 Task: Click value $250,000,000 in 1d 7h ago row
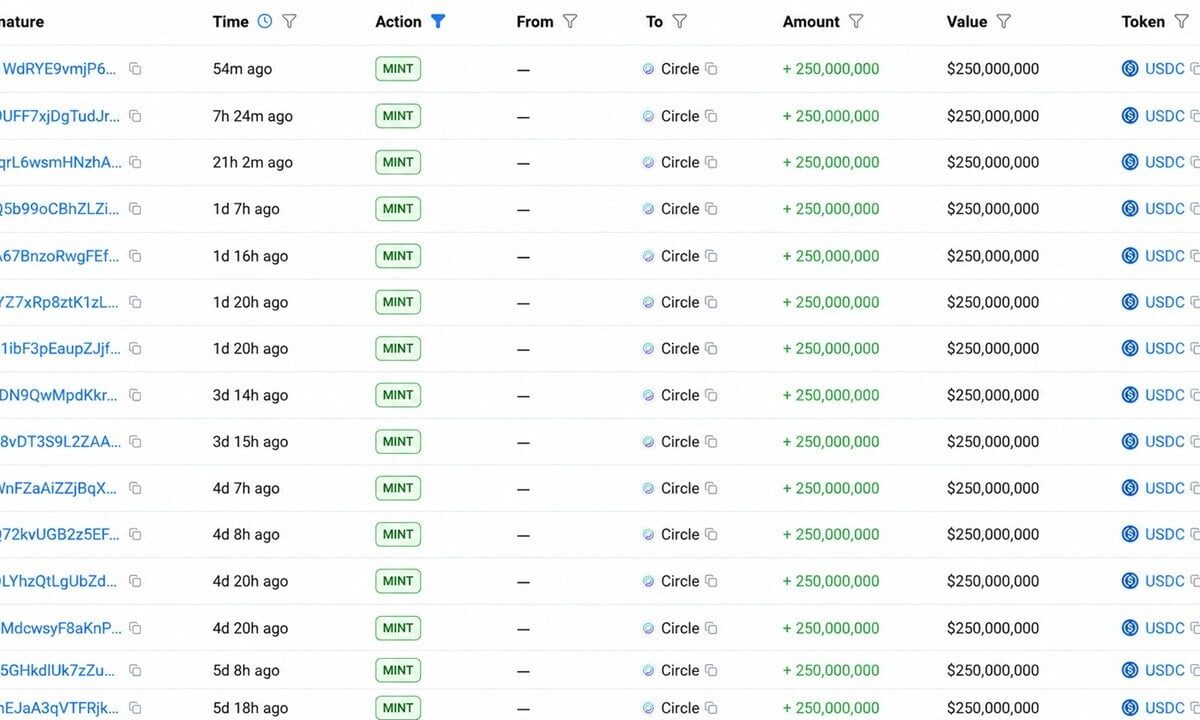click(x=993, y=209)
